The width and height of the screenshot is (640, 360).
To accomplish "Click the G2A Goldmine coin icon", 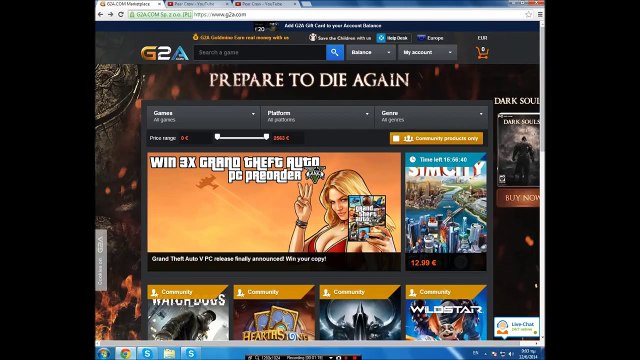I will [196, 37].
